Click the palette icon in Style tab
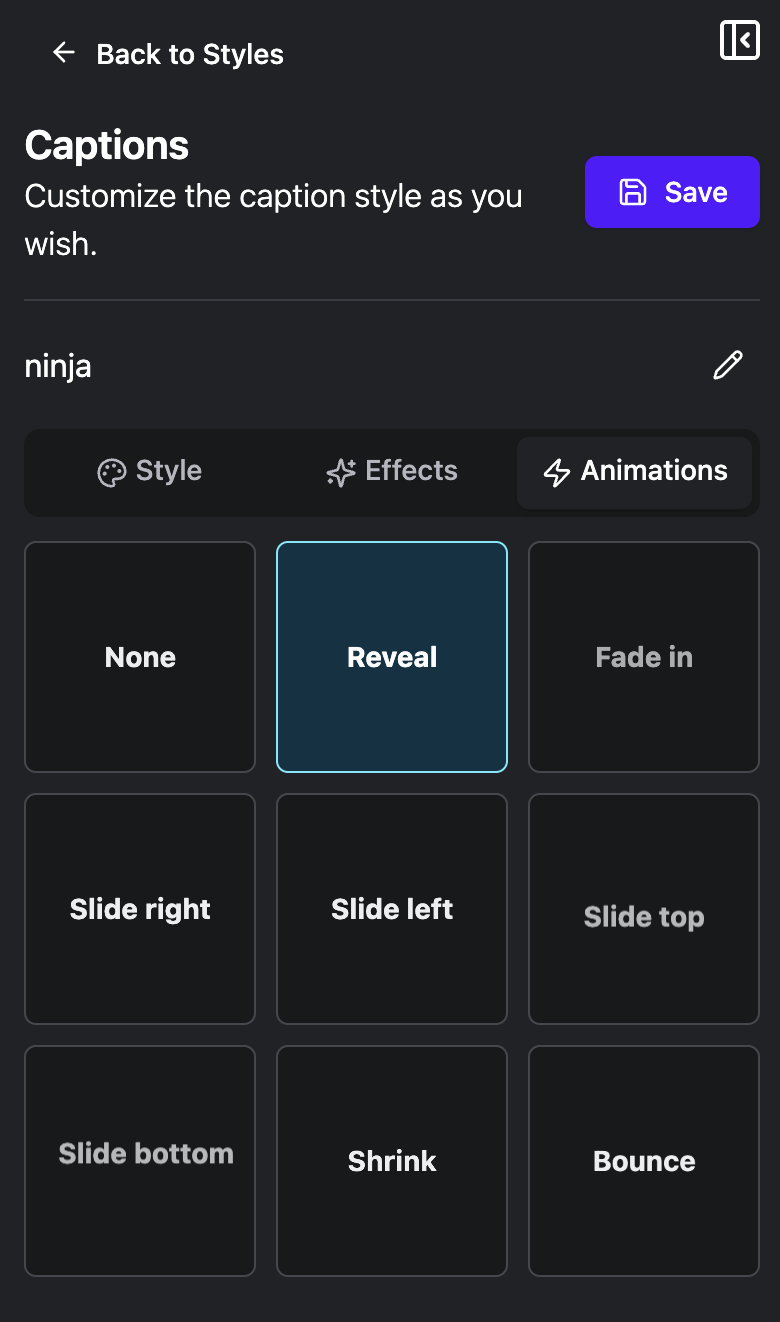This screenshot has height=1322, width=780. (x=111, y=472)
